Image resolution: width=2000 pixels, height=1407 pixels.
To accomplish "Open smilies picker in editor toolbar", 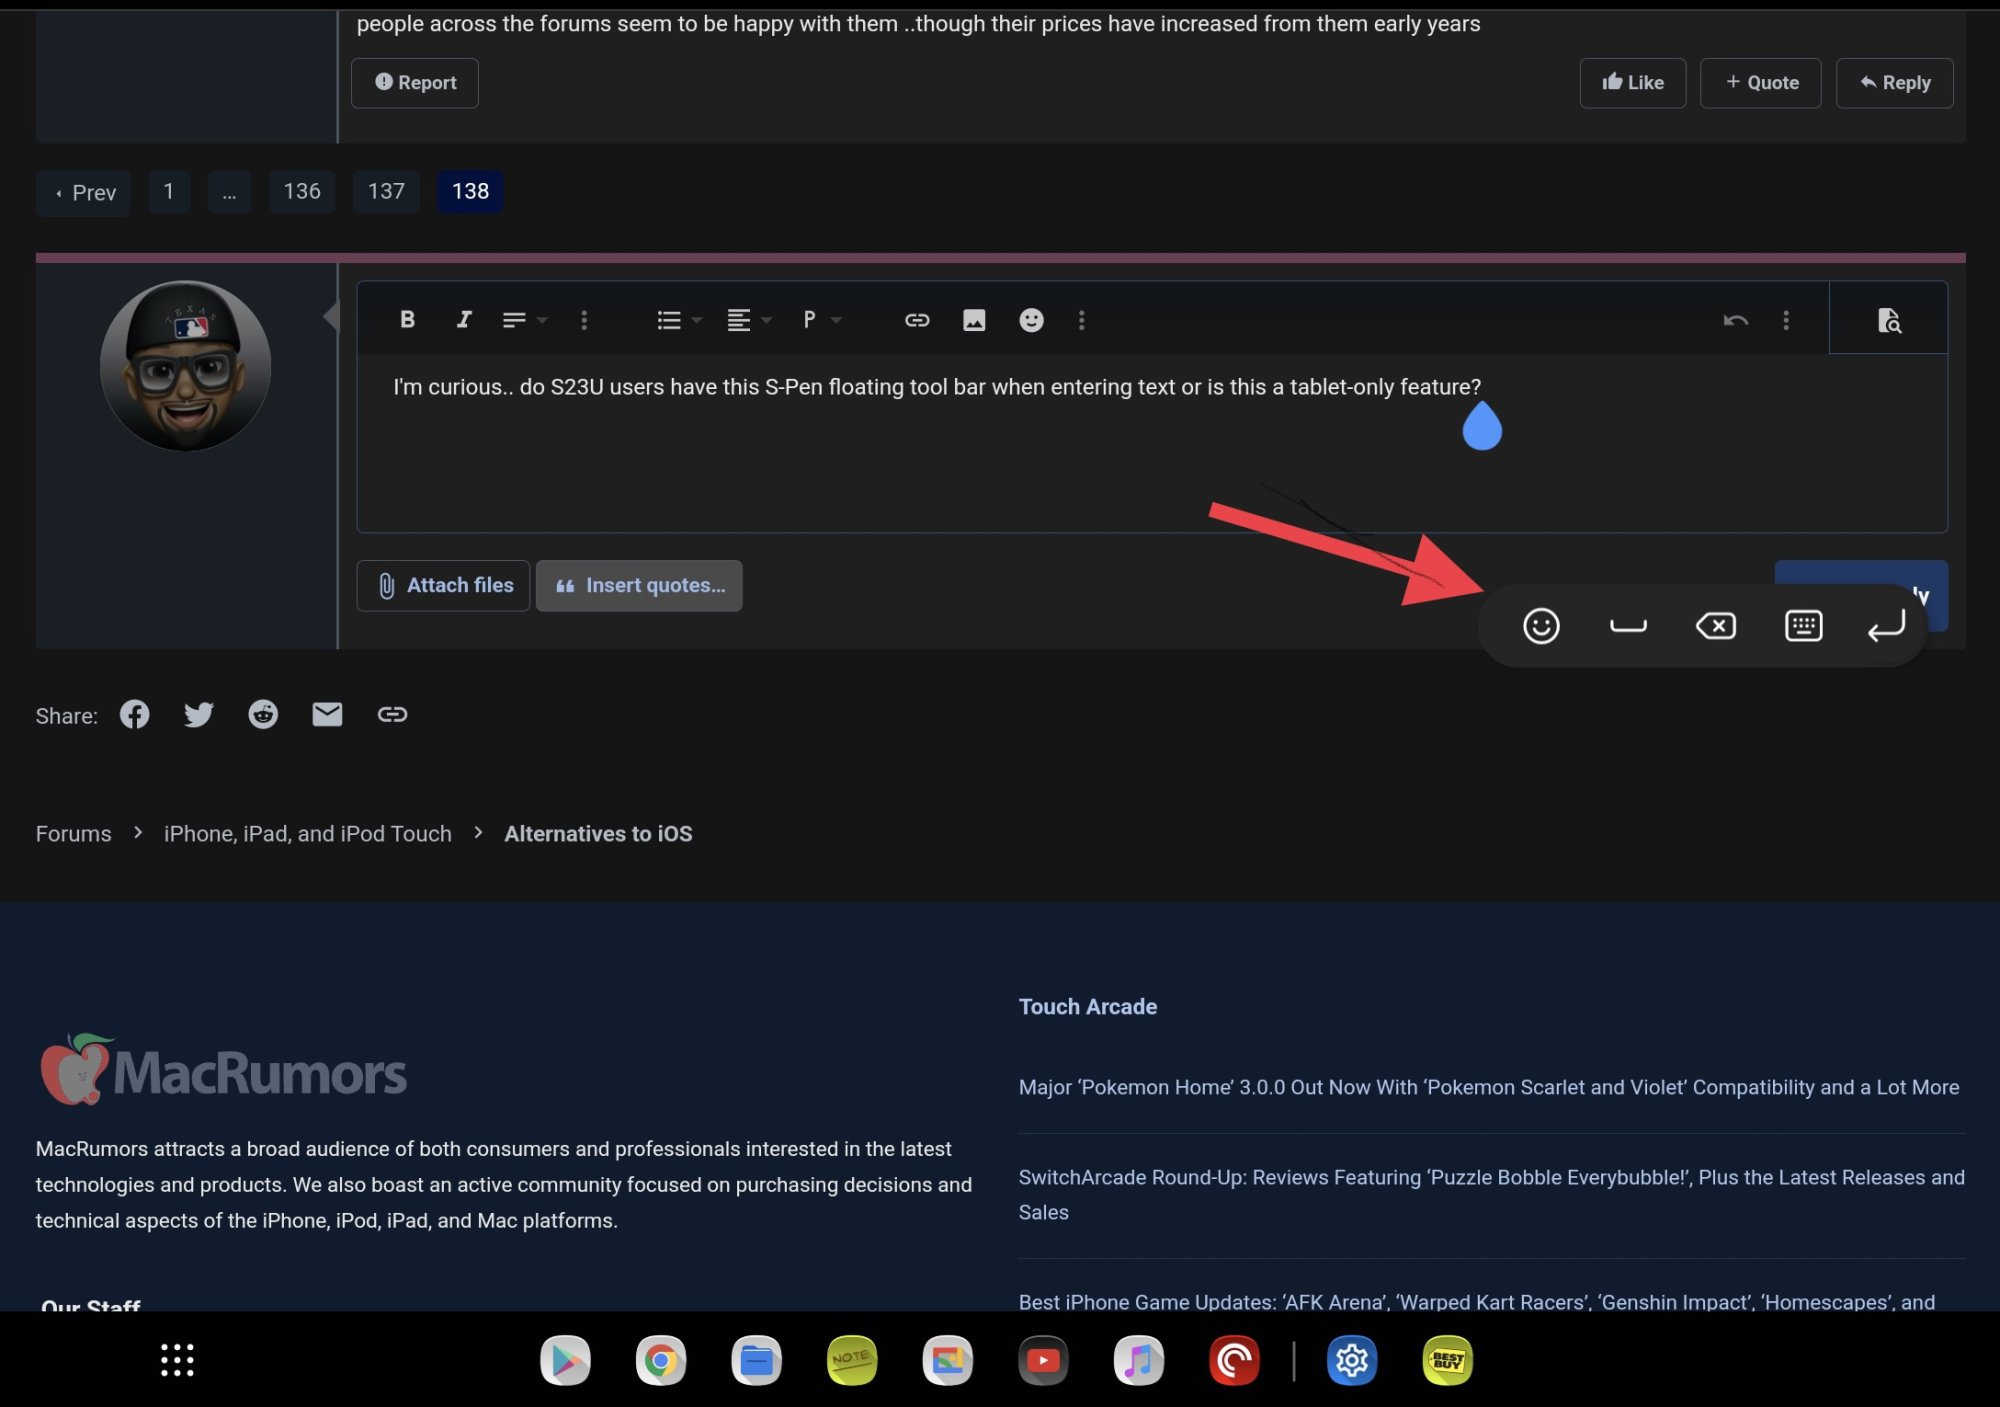I will point(1031,320).
